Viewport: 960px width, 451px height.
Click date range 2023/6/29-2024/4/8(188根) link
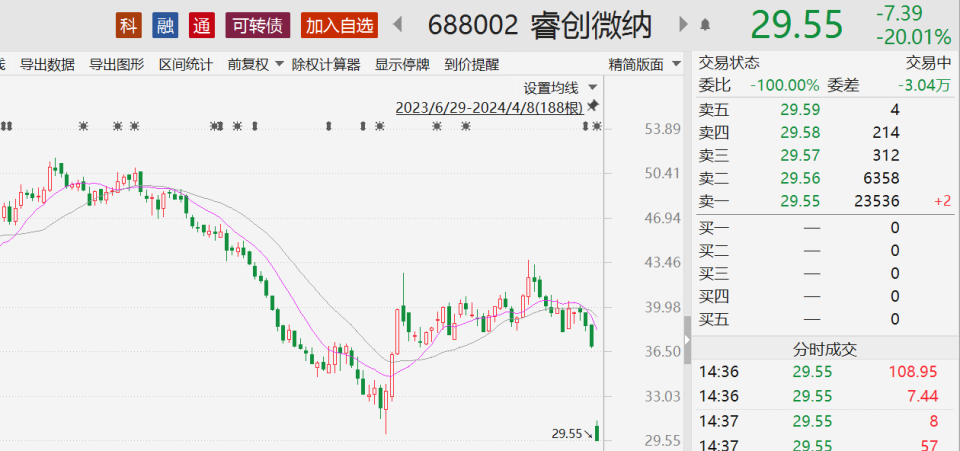point(489,108)
